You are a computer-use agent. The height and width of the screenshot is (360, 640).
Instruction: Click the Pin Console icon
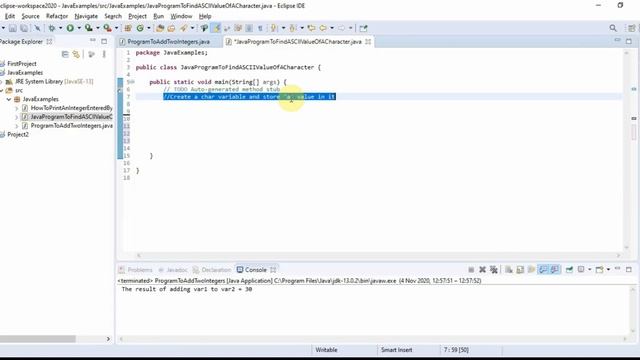pos(569,270)
